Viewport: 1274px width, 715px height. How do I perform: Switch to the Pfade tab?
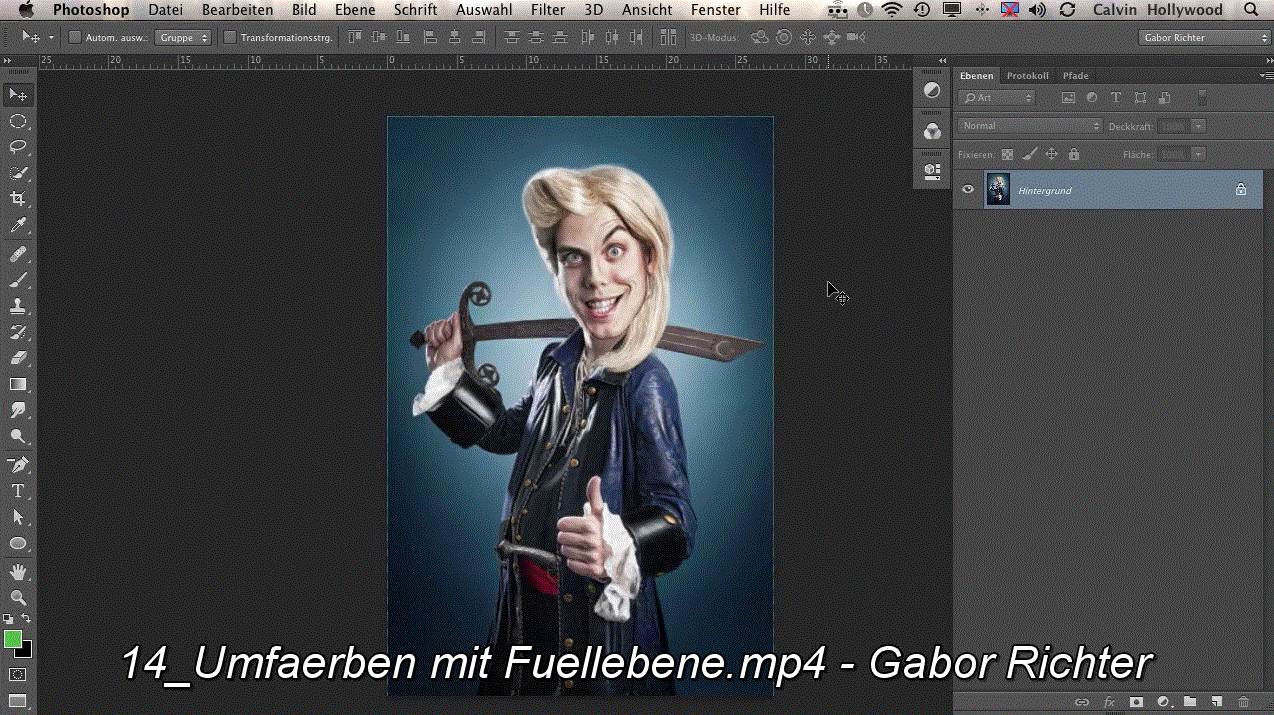click(1076, 76)
